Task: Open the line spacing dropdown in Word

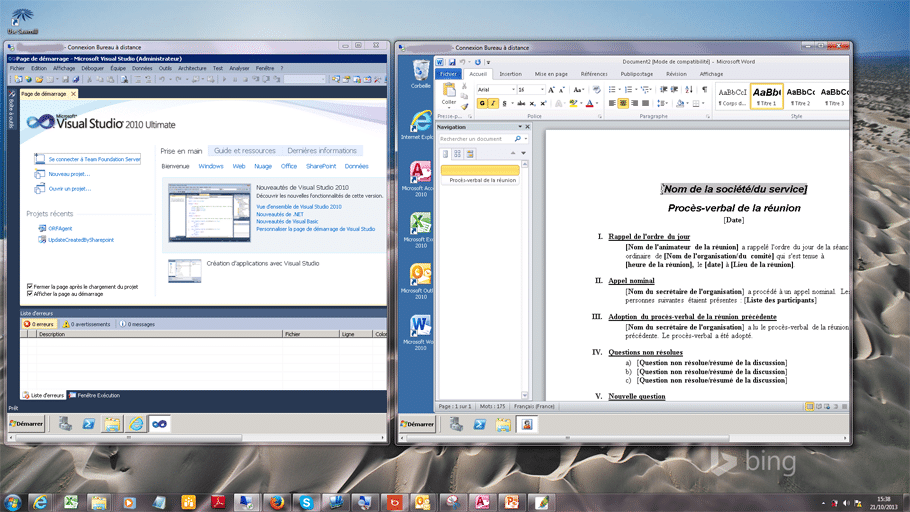Action: pyautogui.click(x=662, y=103)
